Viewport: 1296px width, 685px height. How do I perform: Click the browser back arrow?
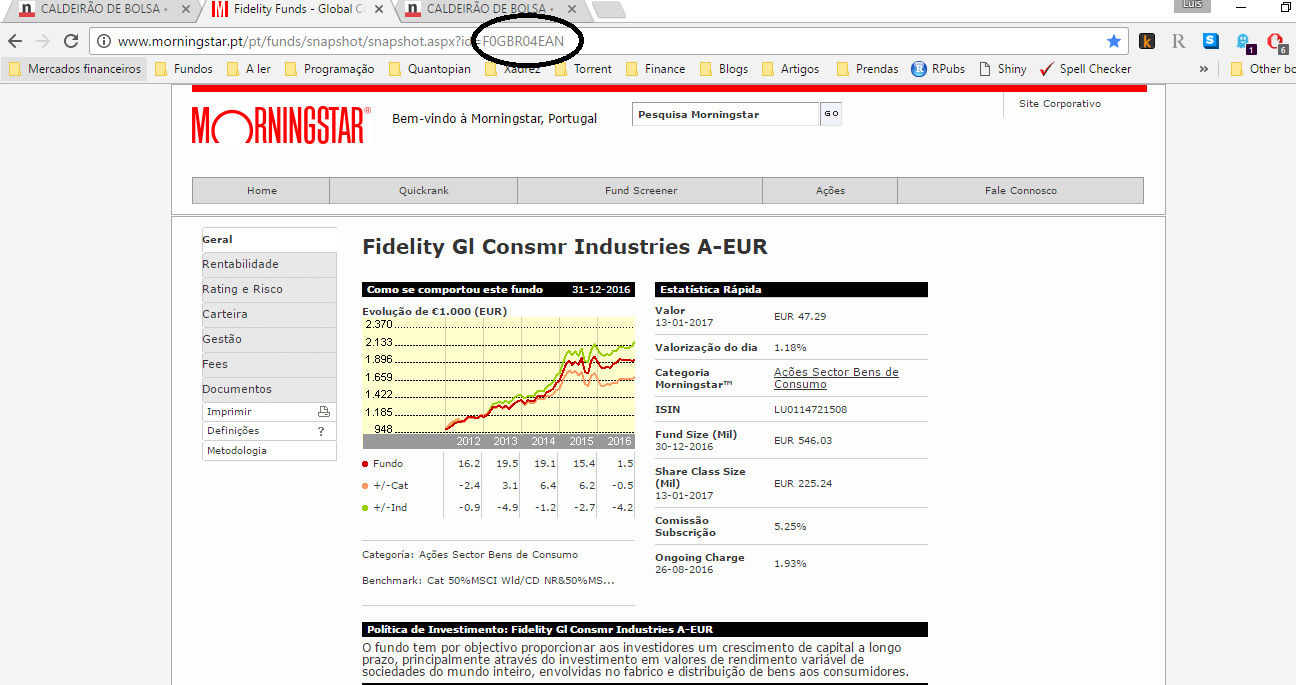click(14, 41)
